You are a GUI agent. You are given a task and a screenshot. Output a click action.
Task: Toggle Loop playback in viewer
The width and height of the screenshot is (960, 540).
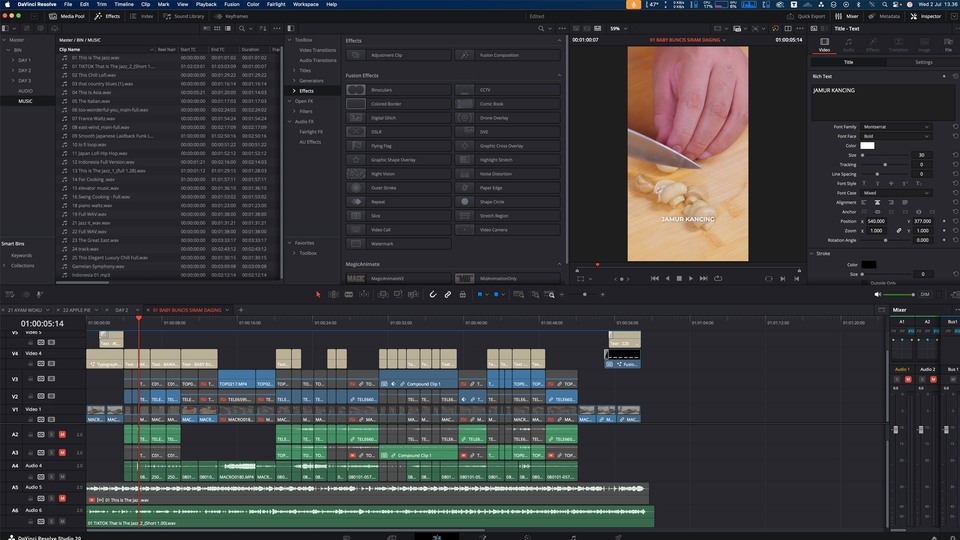[718, 279]
